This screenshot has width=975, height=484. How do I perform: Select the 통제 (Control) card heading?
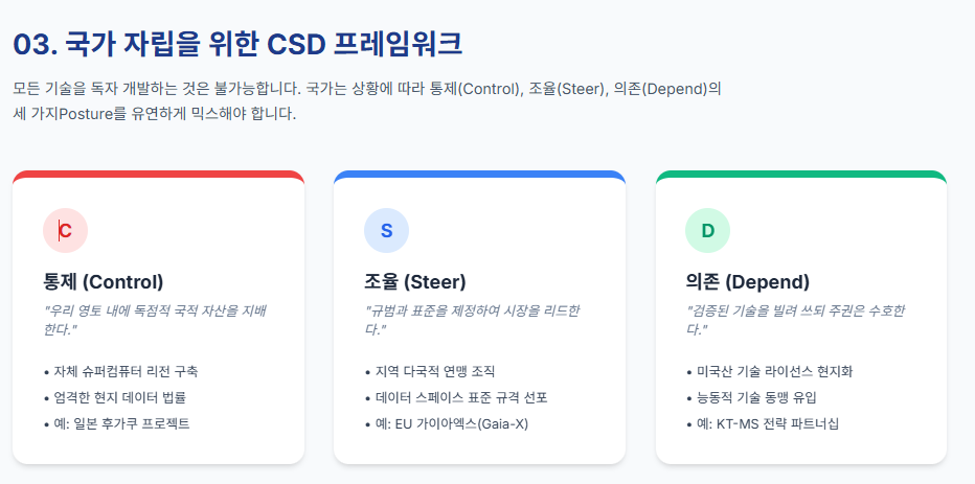pyautogui.click(x=103, y=282)
